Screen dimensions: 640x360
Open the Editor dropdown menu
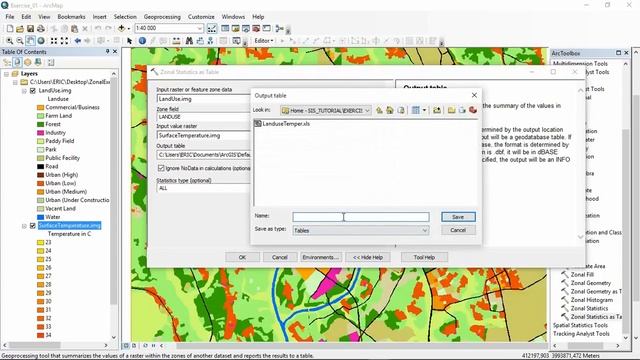coord(264,41)
